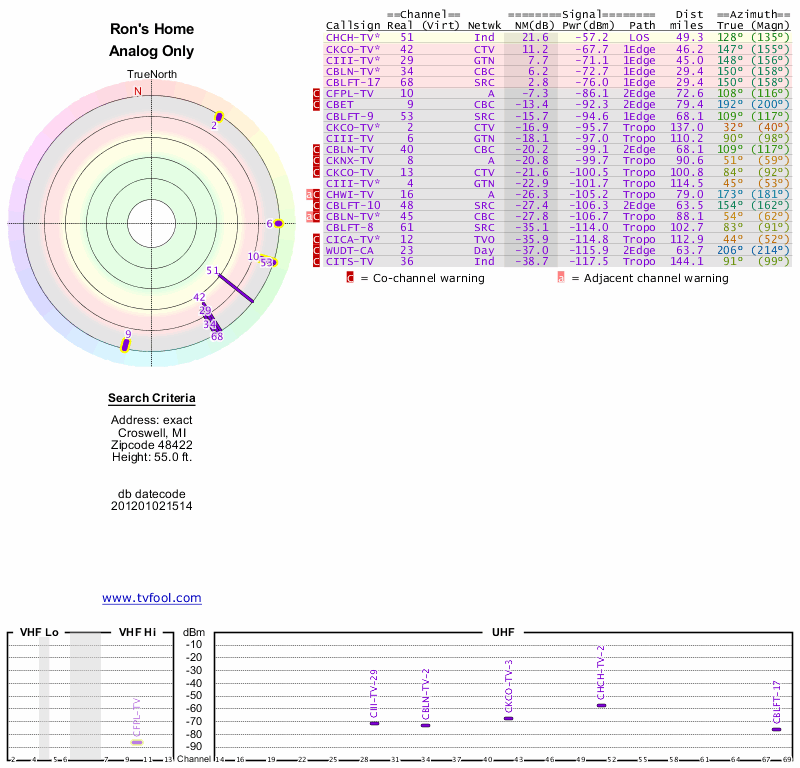Select channel 2 marker on radar plot
This screenshot has height=768, width=800.
pos(219,117)
